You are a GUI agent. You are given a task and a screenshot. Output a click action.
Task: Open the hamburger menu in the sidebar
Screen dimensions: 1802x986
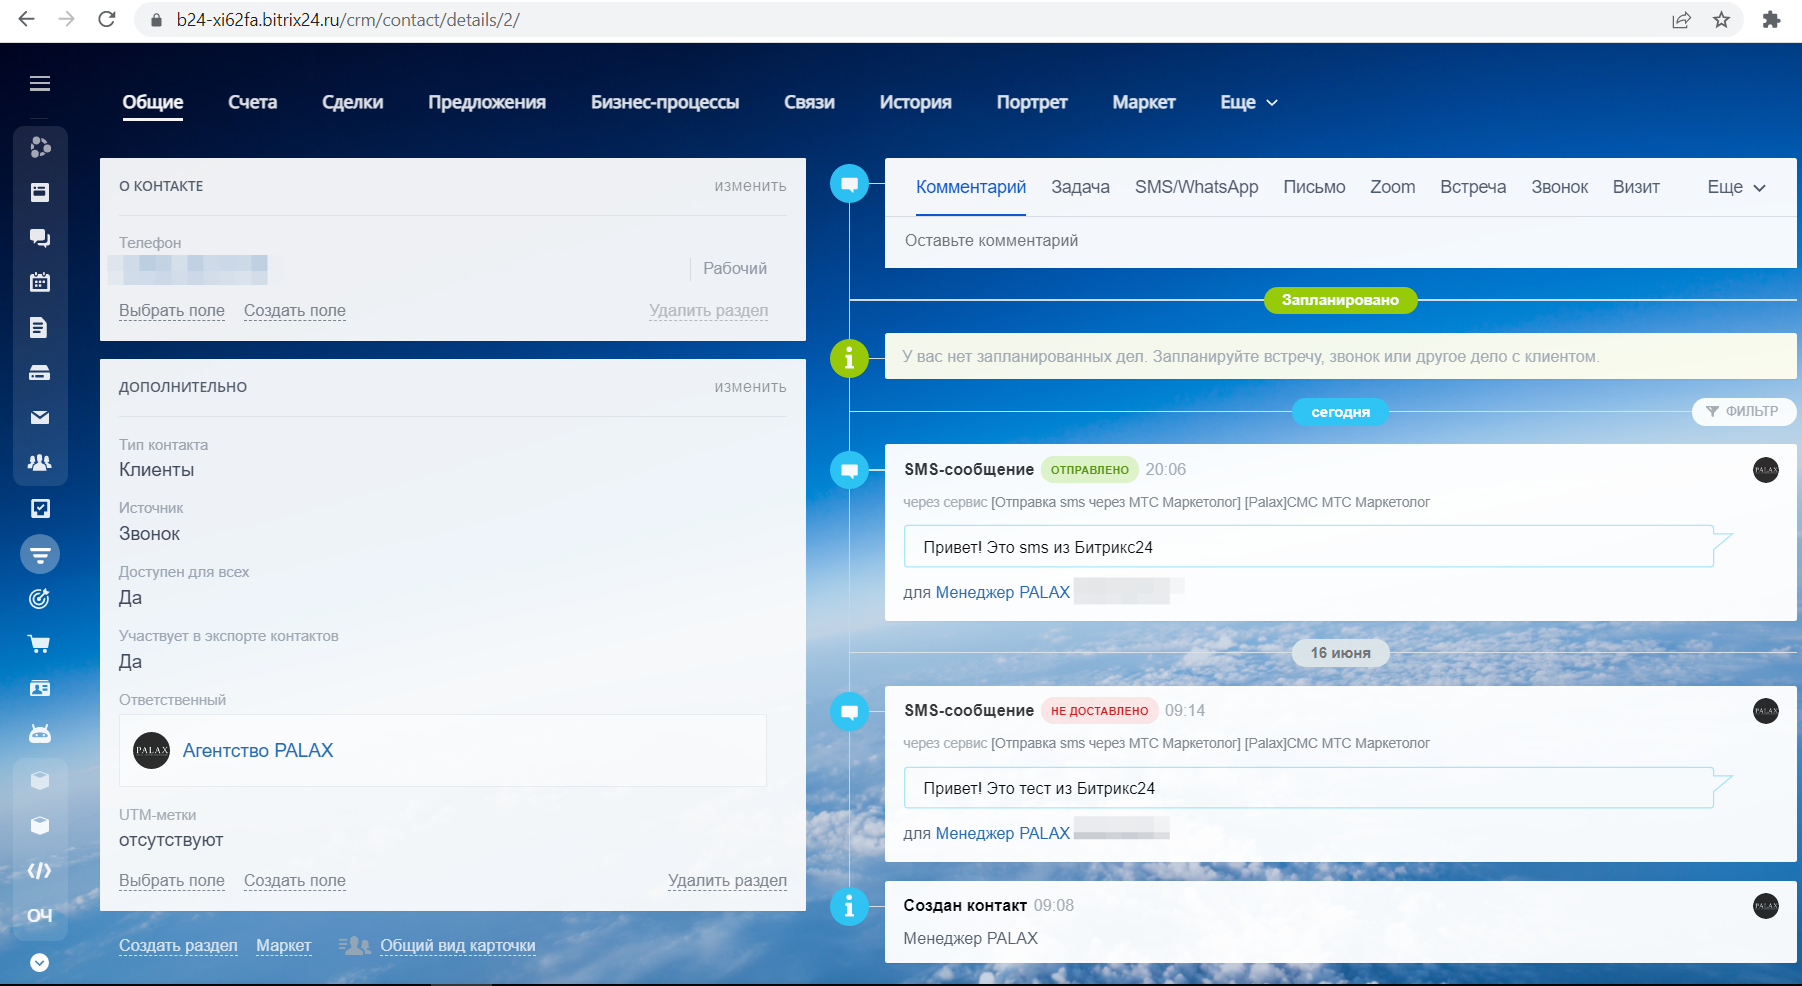click(40, 83)
